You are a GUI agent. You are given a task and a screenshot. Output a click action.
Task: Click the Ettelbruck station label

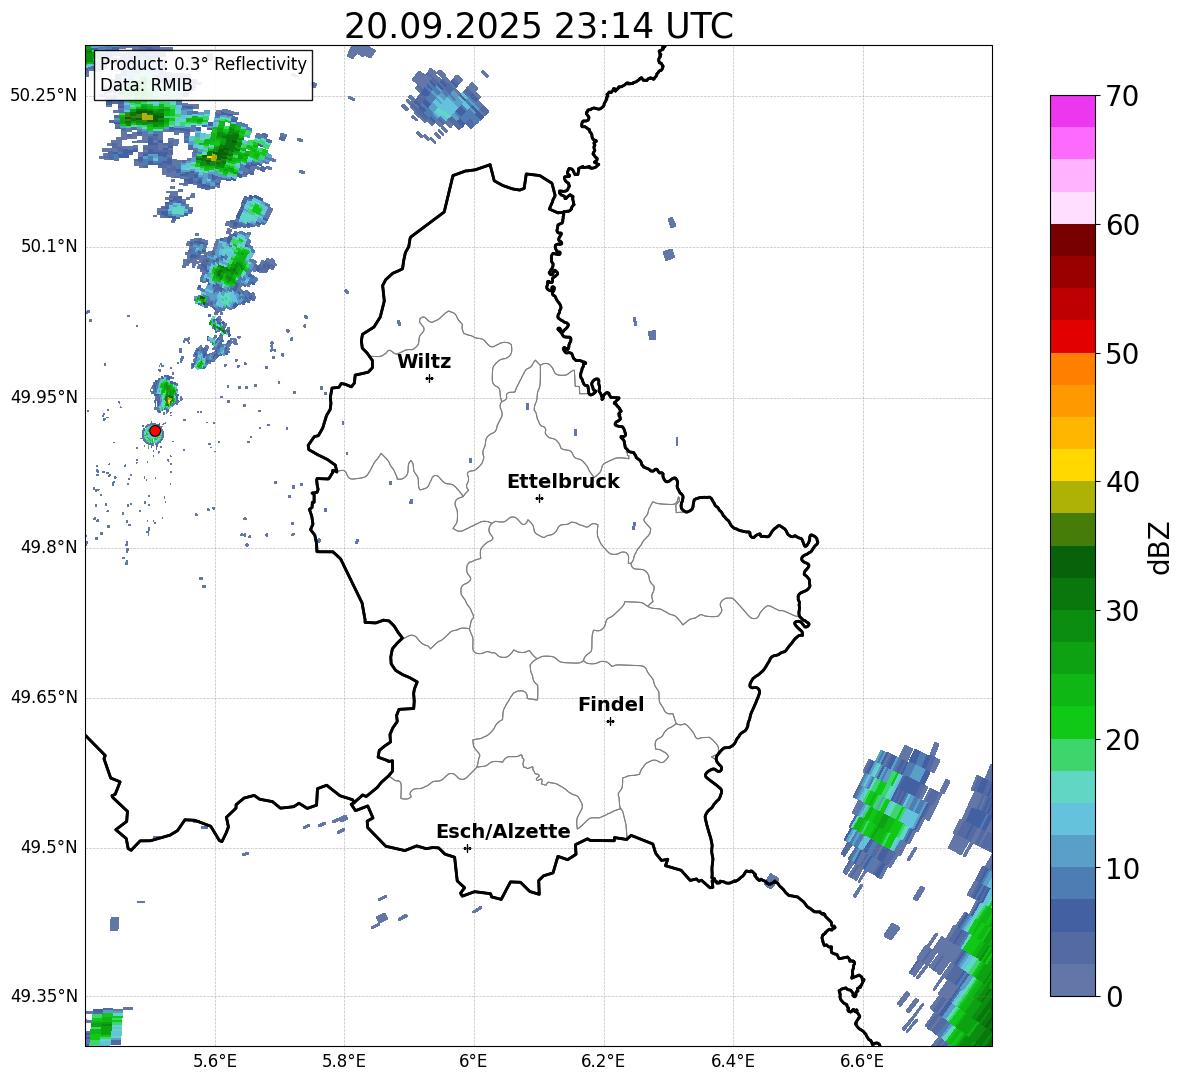563,482
